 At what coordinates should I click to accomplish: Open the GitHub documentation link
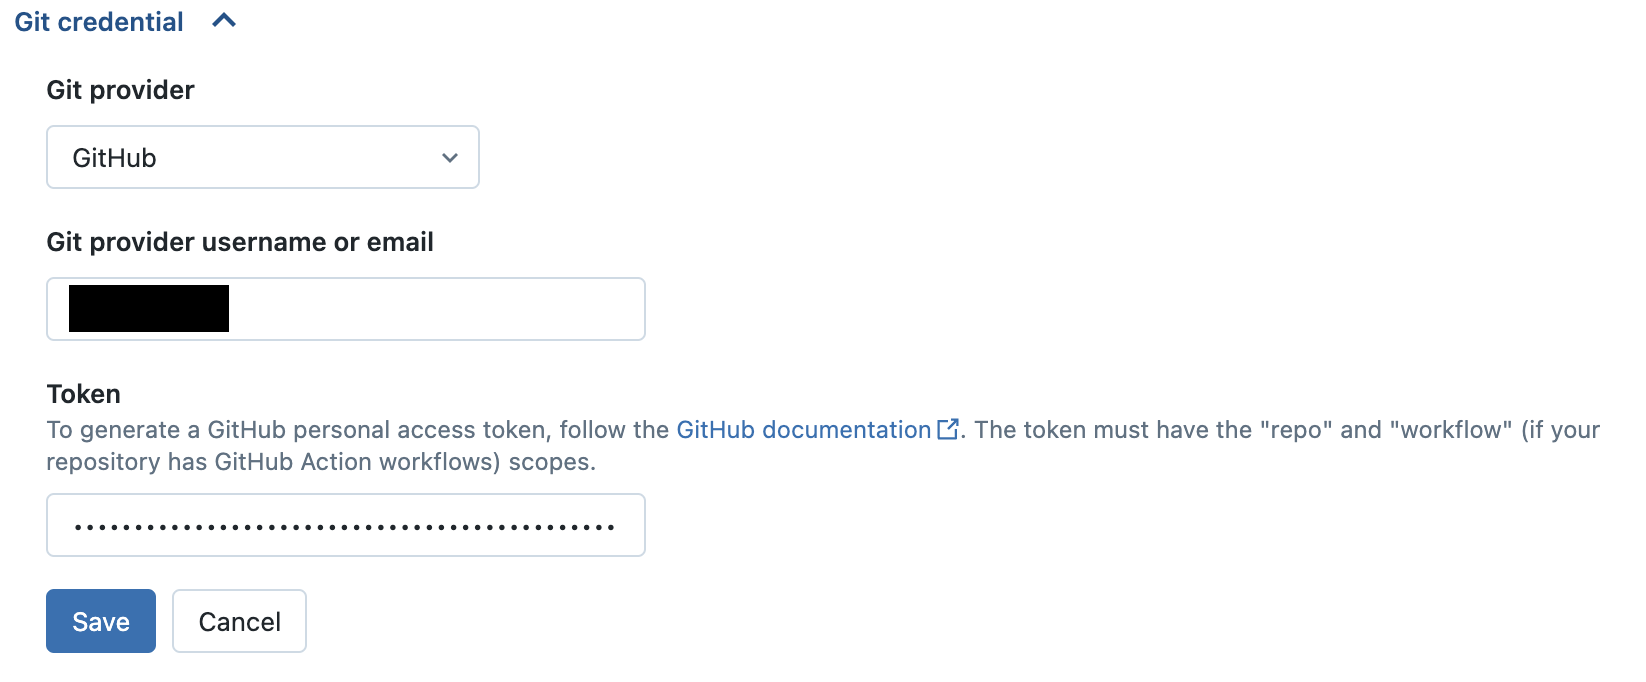click(x=802, y=429)
